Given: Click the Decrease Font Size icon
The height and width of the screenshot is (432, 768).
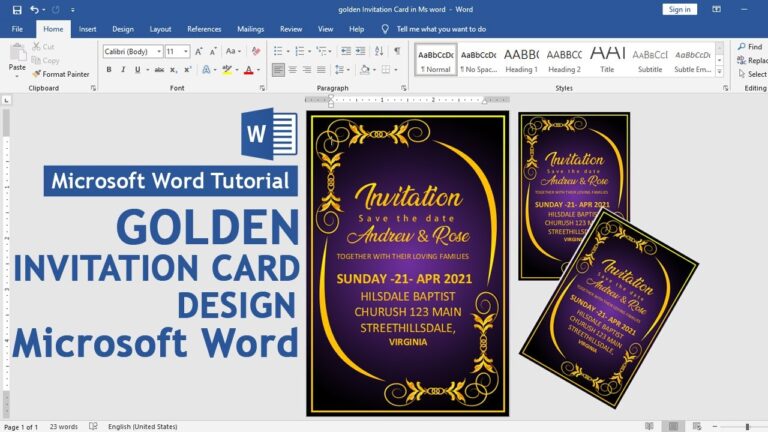Looking at the screenshot, I should 213,51.
